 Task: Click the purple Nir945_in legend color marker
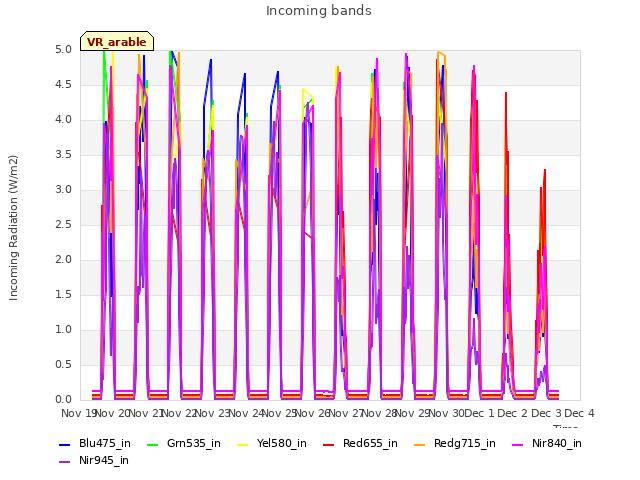point(64,462)
